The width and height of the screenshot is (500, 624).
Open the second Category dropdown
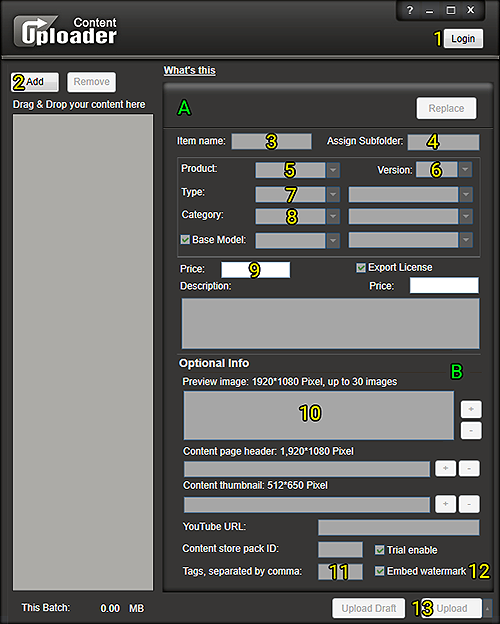click(465, 216)
